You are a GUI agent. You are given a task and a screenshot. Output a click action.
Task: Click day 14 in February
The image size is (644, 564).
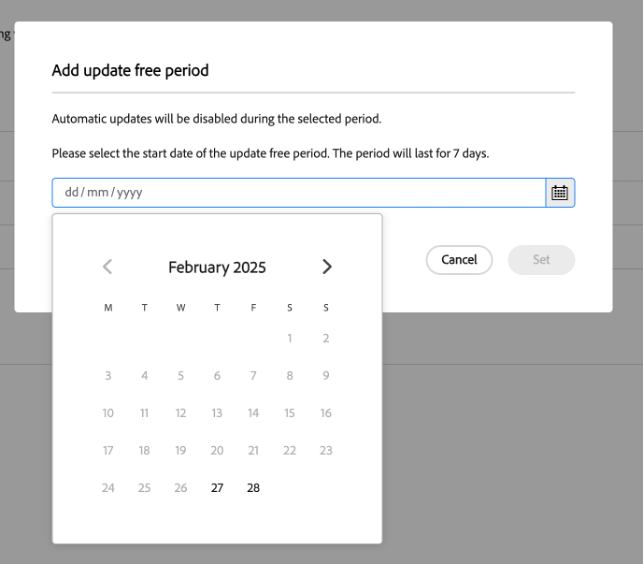click(x=253, y=413)
